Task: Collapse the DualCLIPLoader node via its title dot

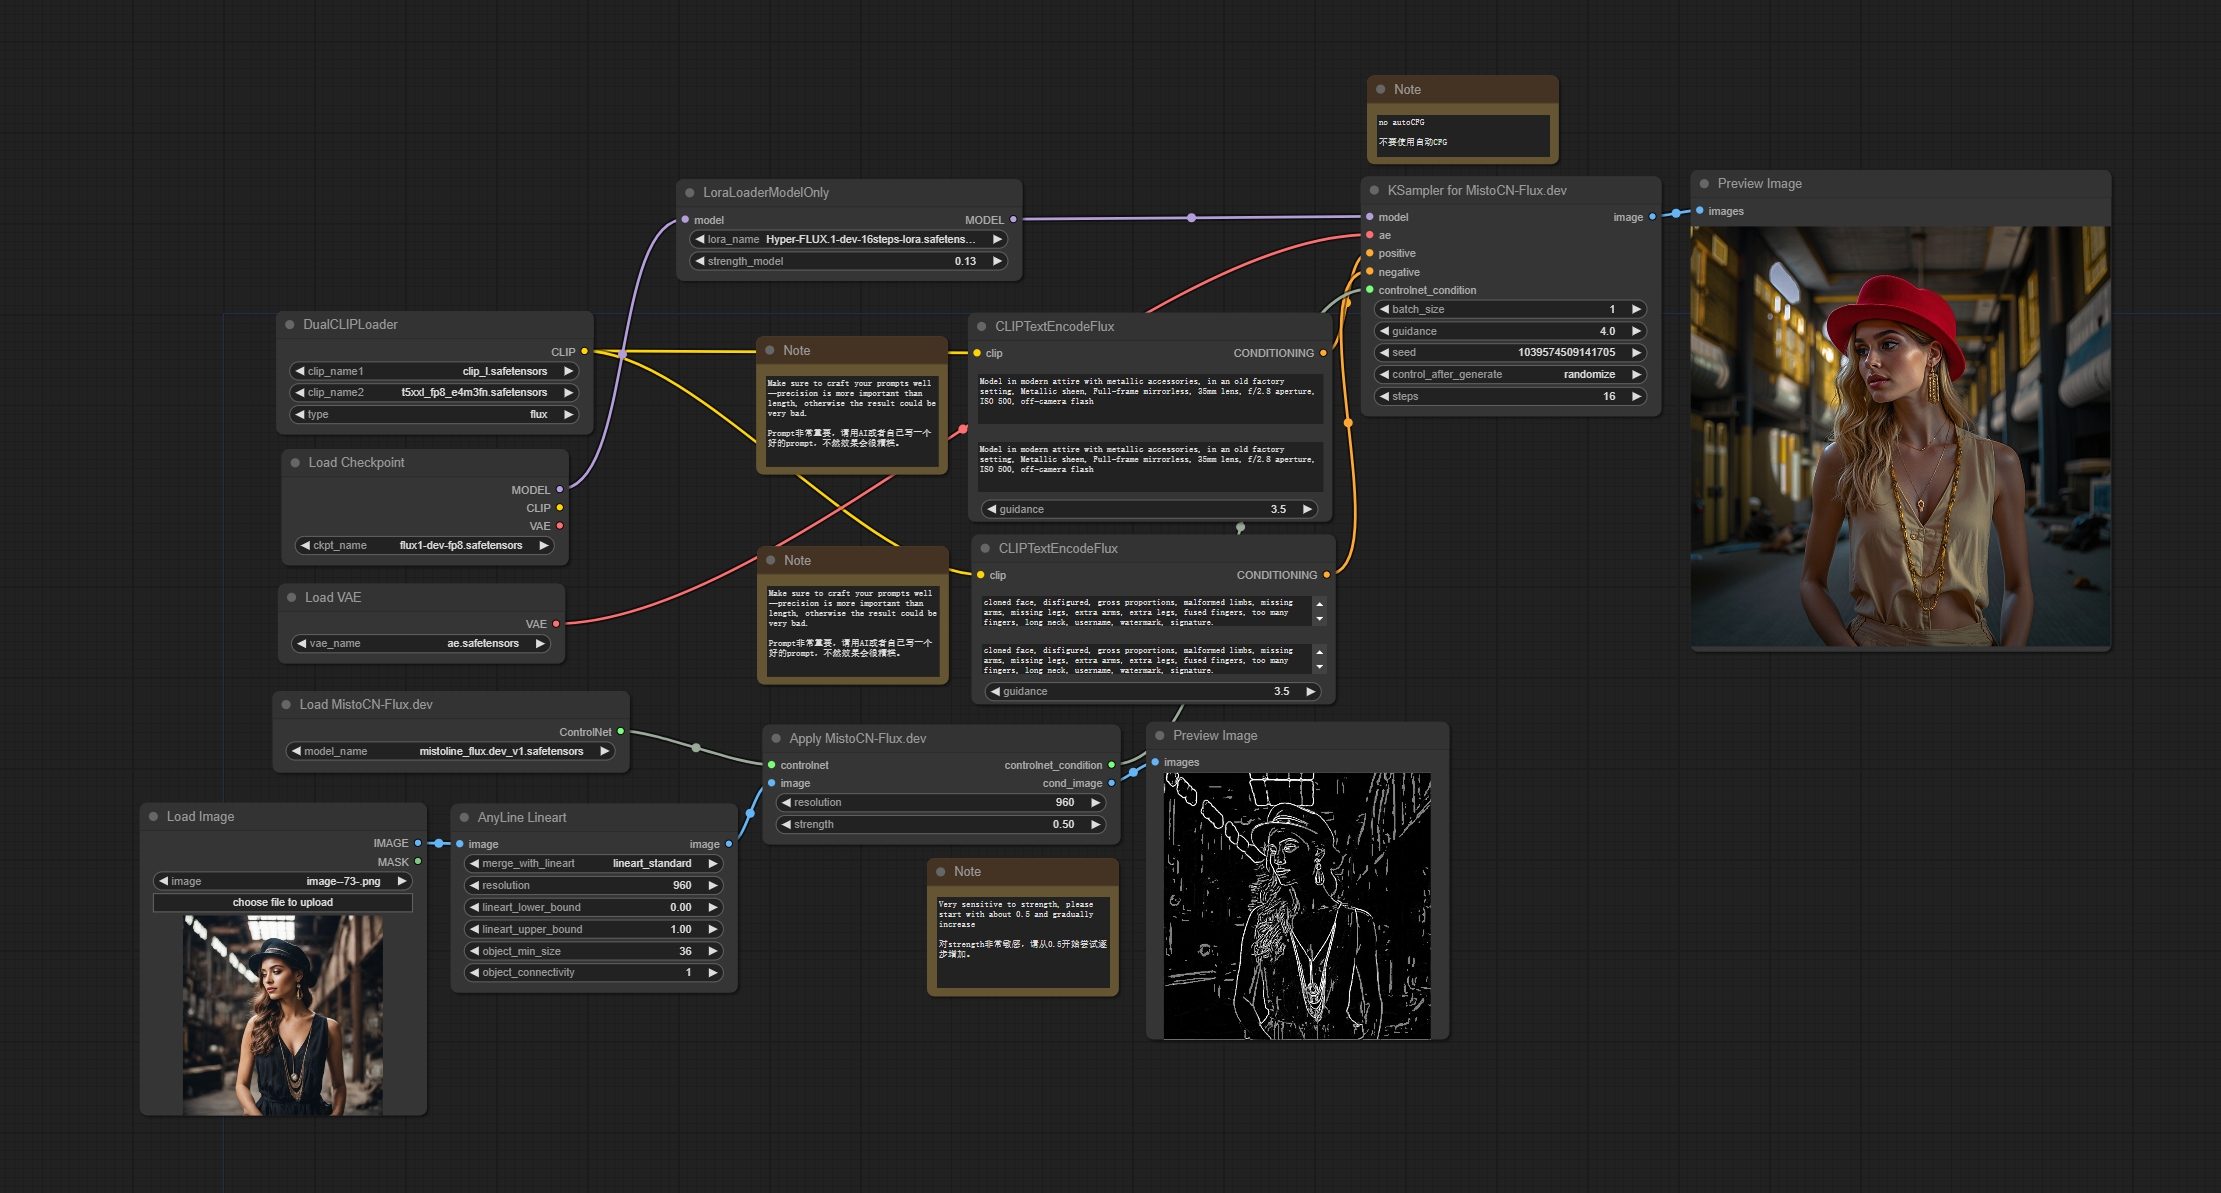Action: [290, 325]
